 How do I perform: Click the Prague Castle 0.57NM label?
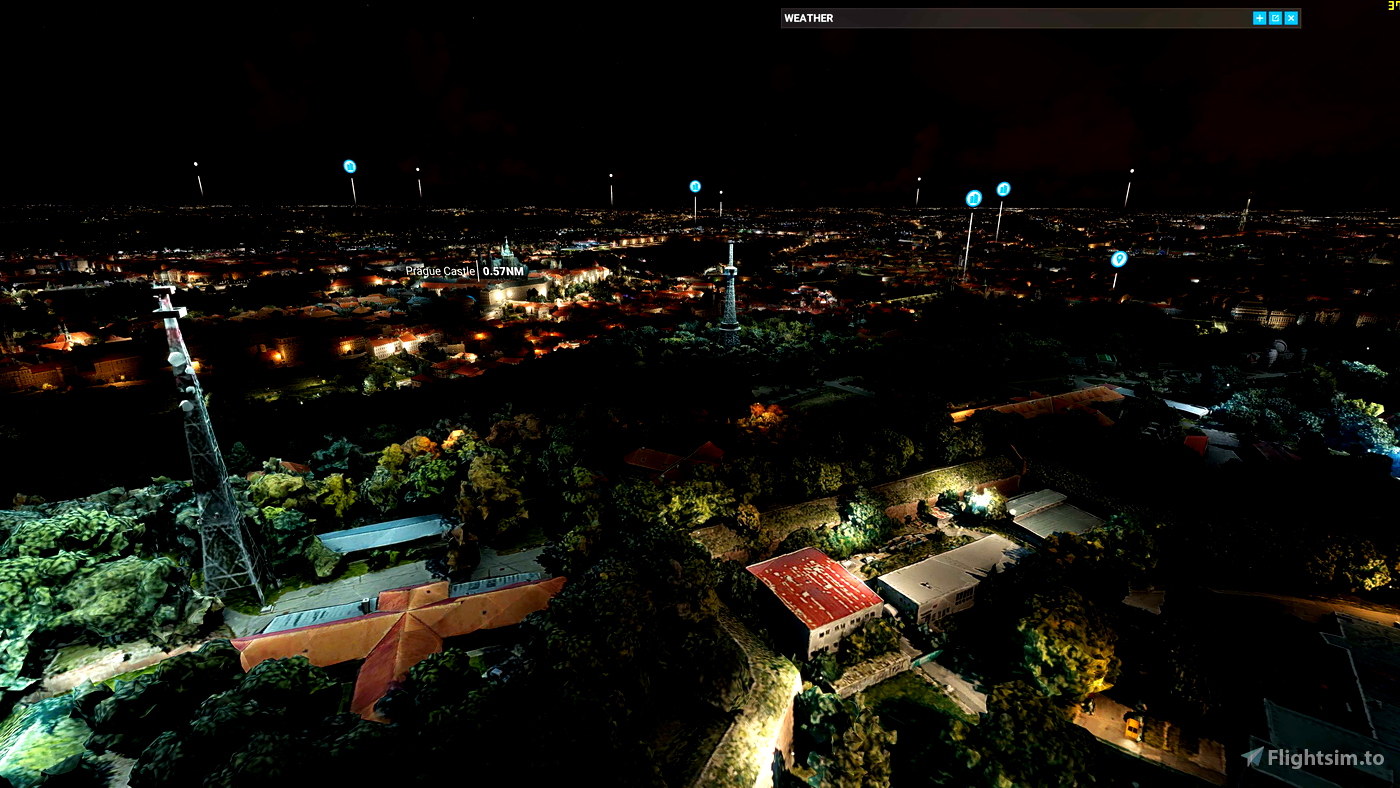[x=465, y=271]
